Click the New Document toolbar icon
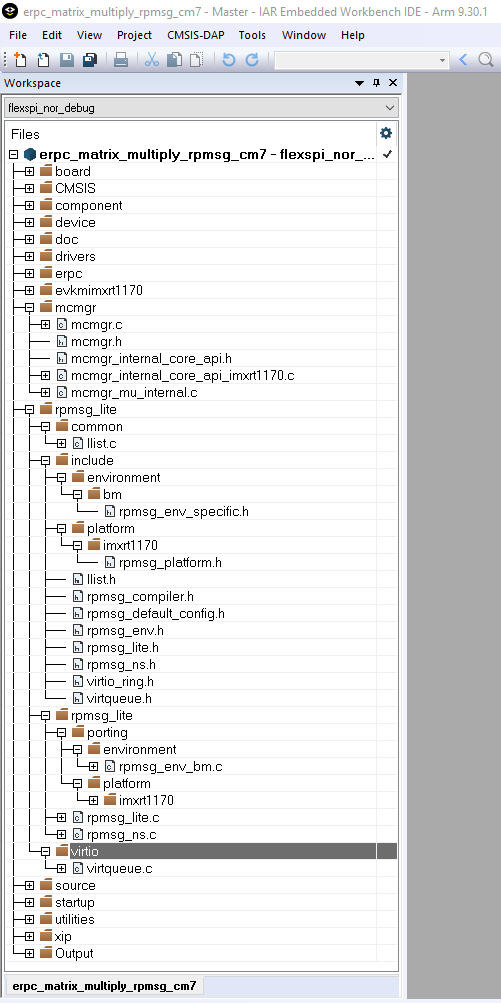The width and height of the screenshot is (501, 1003). (x=20, y=60)
